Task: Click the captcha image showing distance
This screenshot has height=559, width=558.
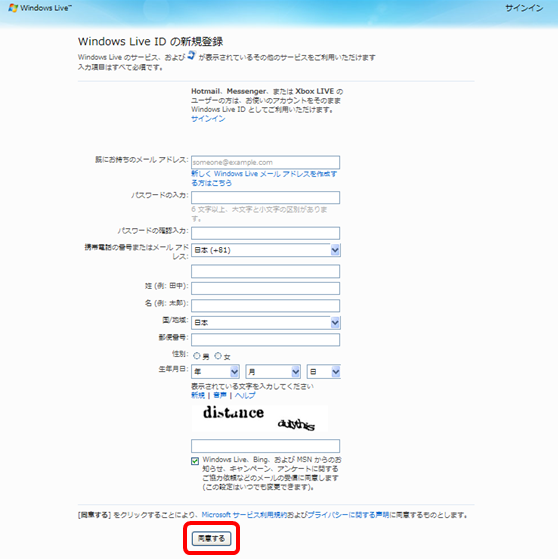Action: click(259, 418)
